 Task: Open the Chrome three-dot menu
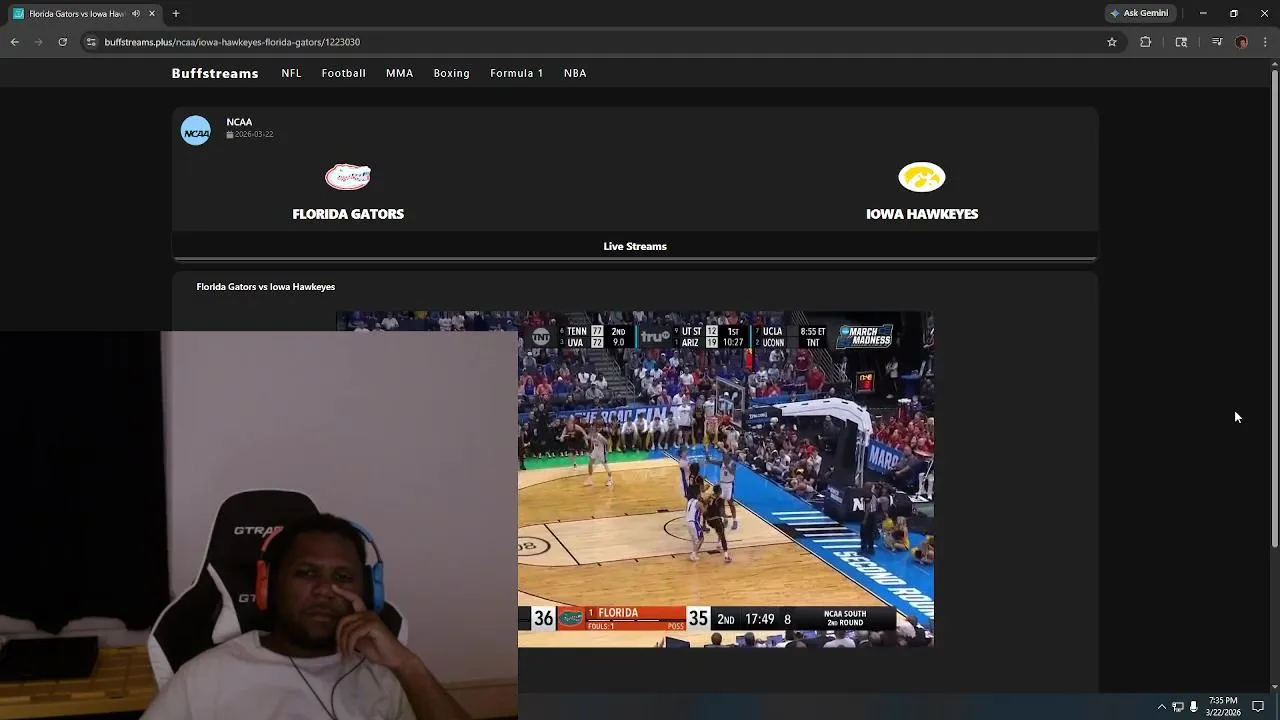[x=1265, y=42]
